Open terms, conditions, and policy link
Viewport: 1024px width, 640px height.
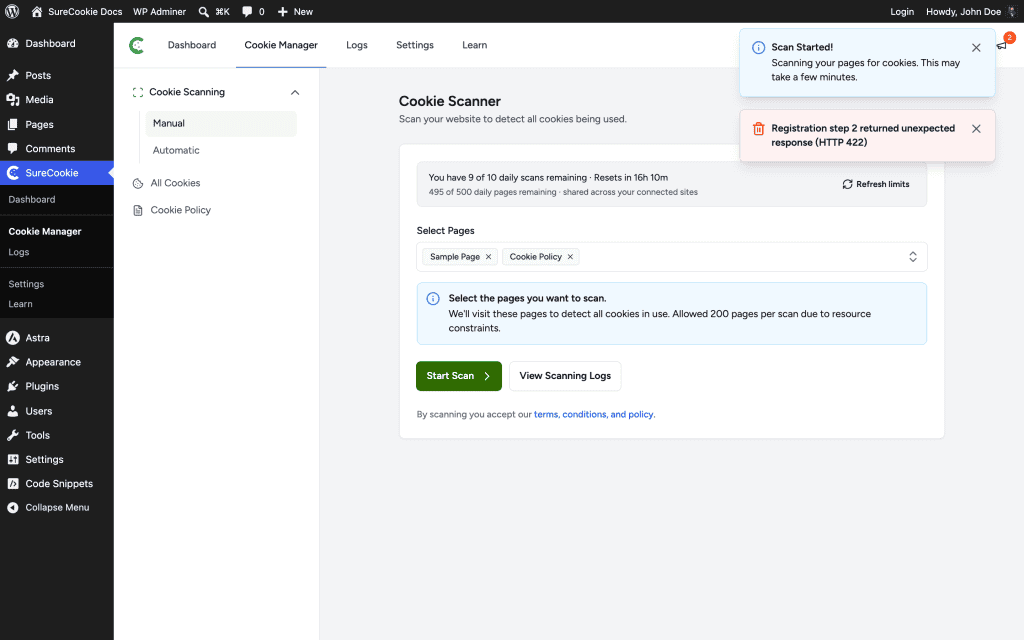point(594,414)
